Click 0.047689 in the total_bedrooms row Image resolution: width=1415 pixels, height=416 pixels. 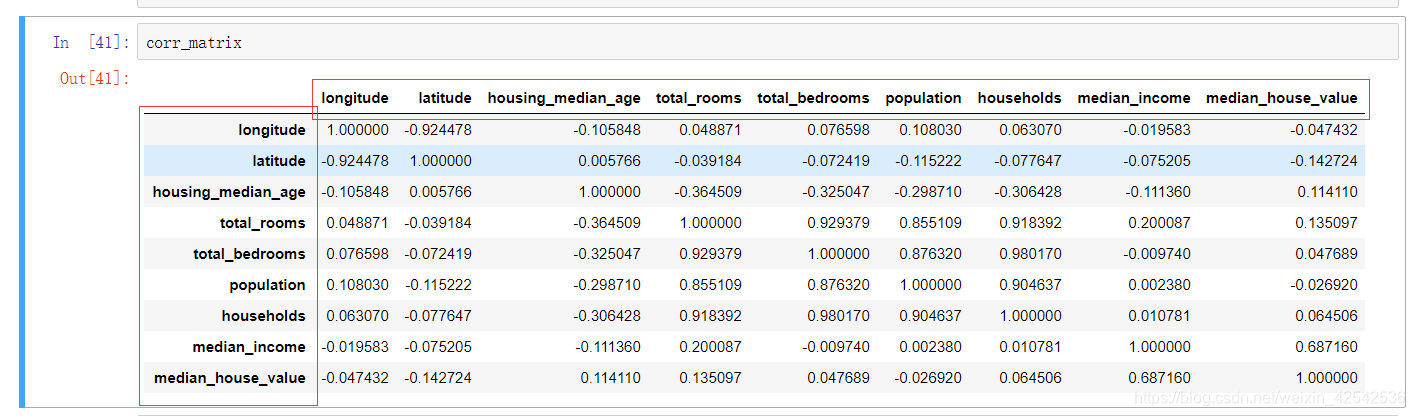click(x=1327, y=254)
